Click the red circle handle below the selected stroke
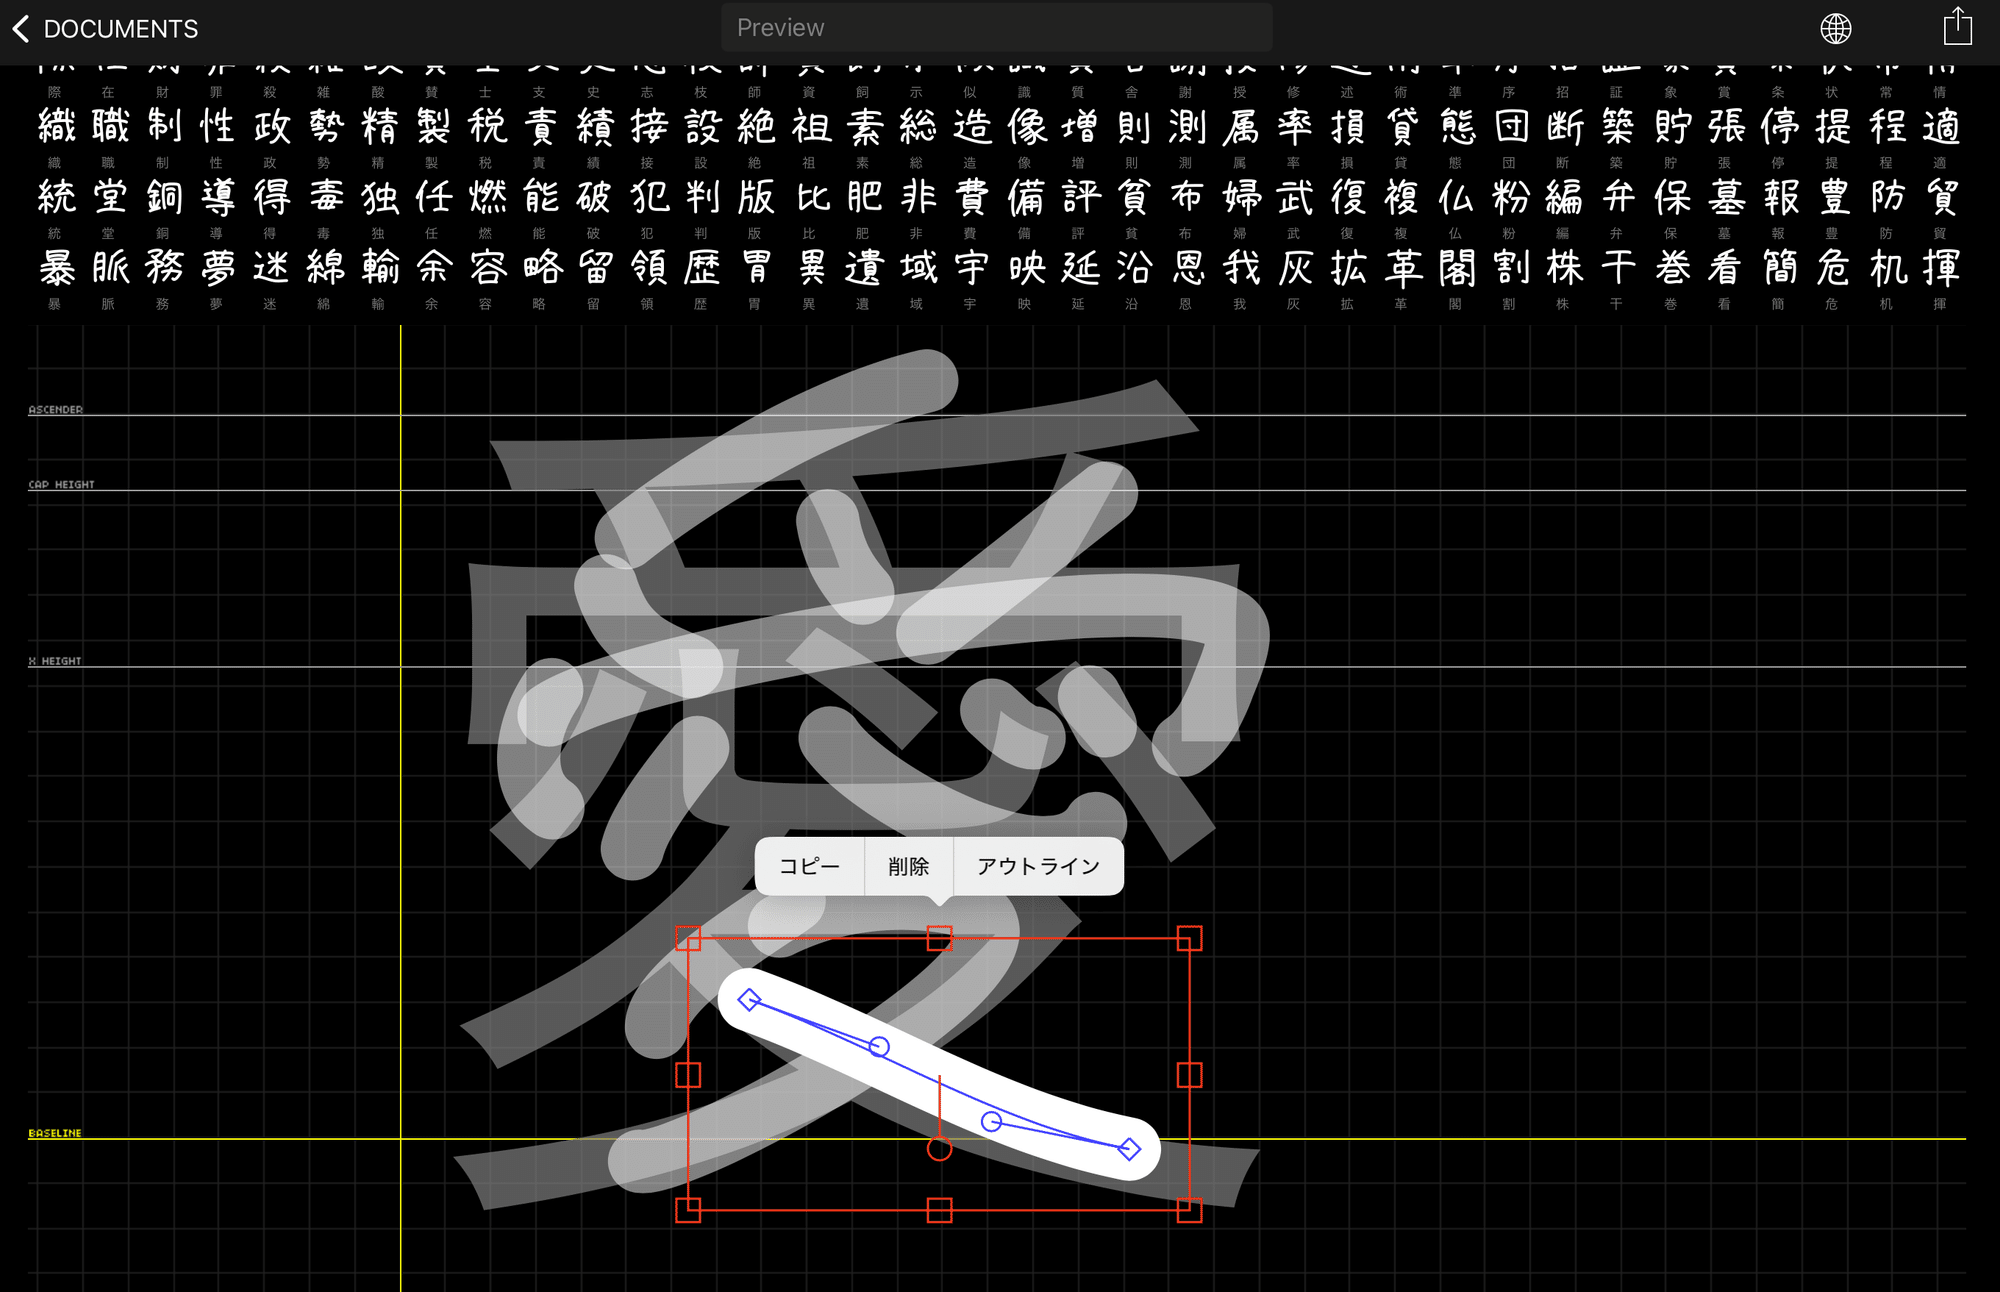This screenshot has height=1292, width=2000. [938, 1150]
